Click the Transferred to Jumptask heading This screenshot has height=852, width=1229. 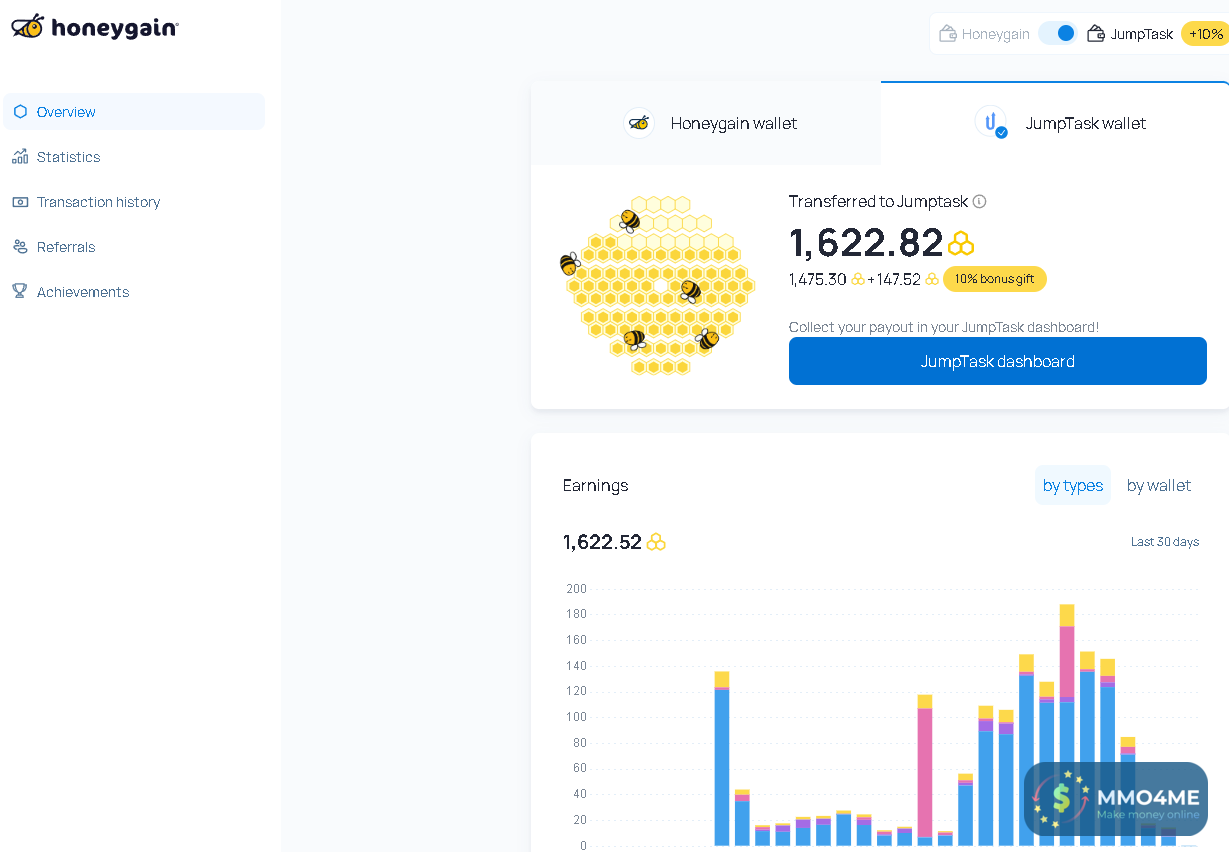pyautogui.click(x=878, y=201)
